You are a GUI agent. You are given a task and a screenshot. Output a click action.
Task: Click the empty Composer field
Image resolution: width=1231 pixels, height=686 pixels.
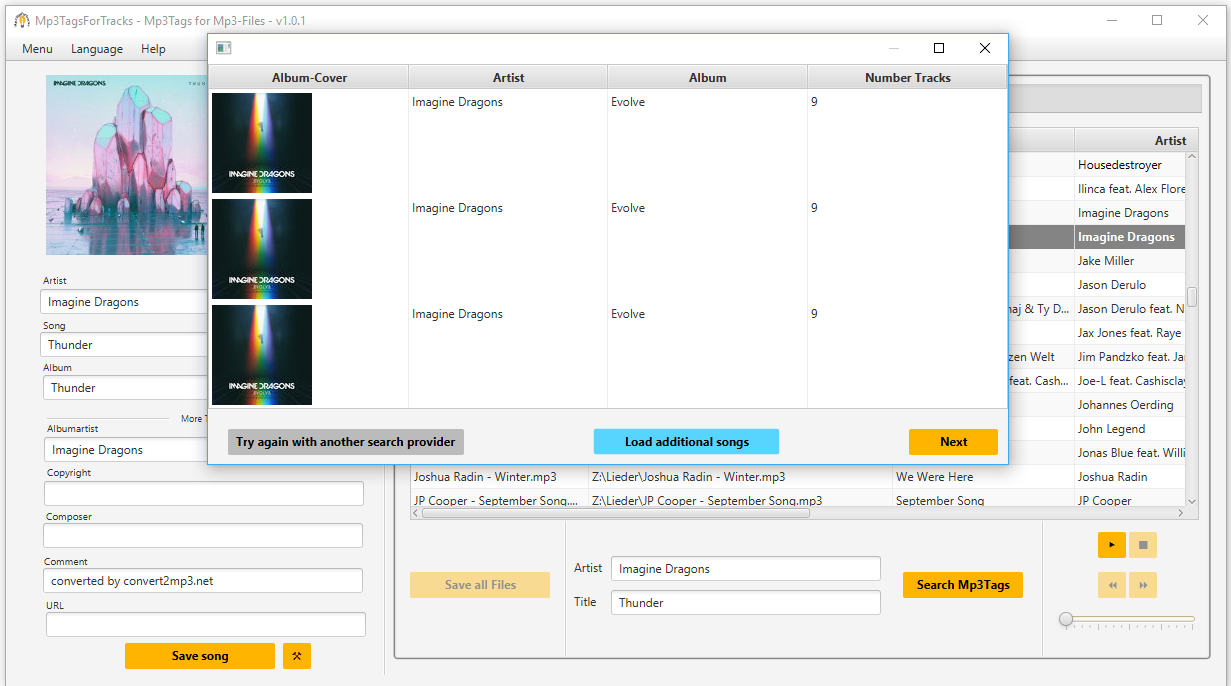click(x=204, y=536)
